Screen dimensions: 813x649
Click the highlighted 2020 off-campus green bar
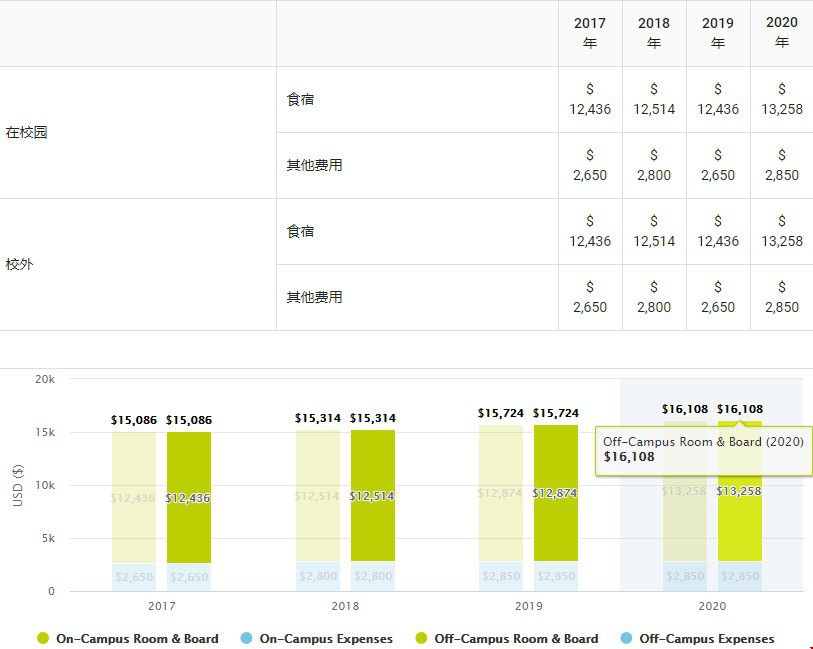click(x=739, y=520)
